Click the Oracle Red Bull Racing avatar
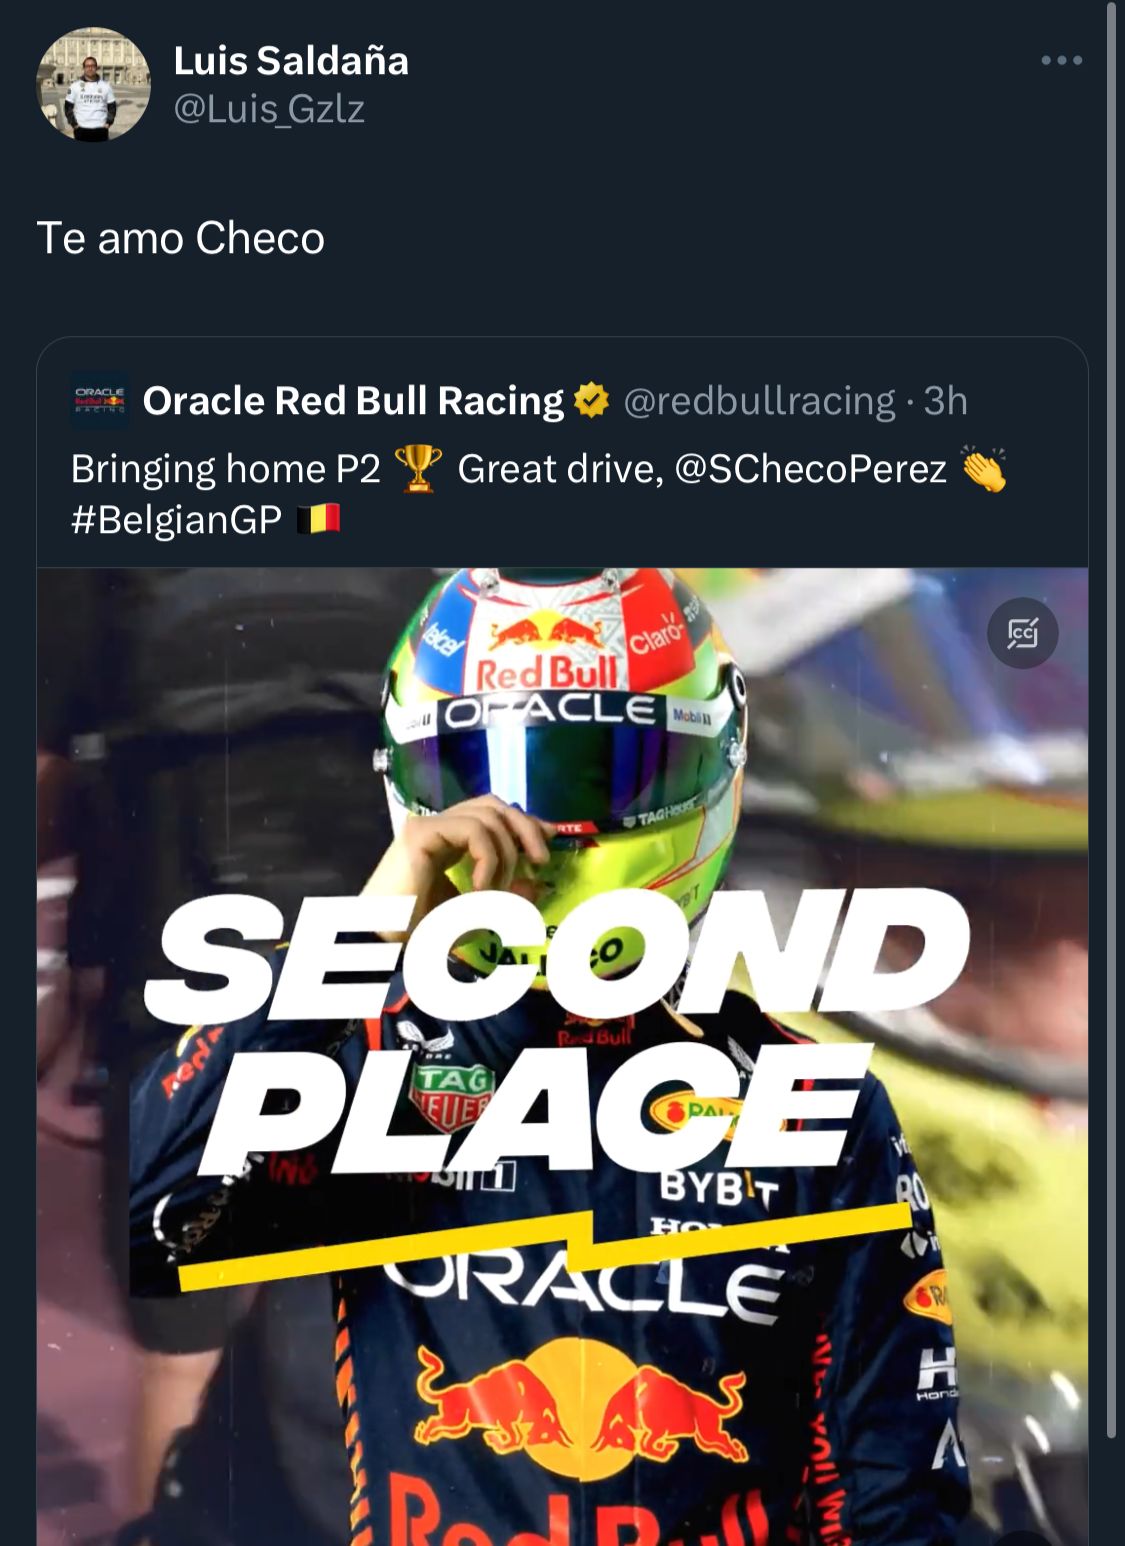This screenshot has width=1125, height=1546. (100, 401)
